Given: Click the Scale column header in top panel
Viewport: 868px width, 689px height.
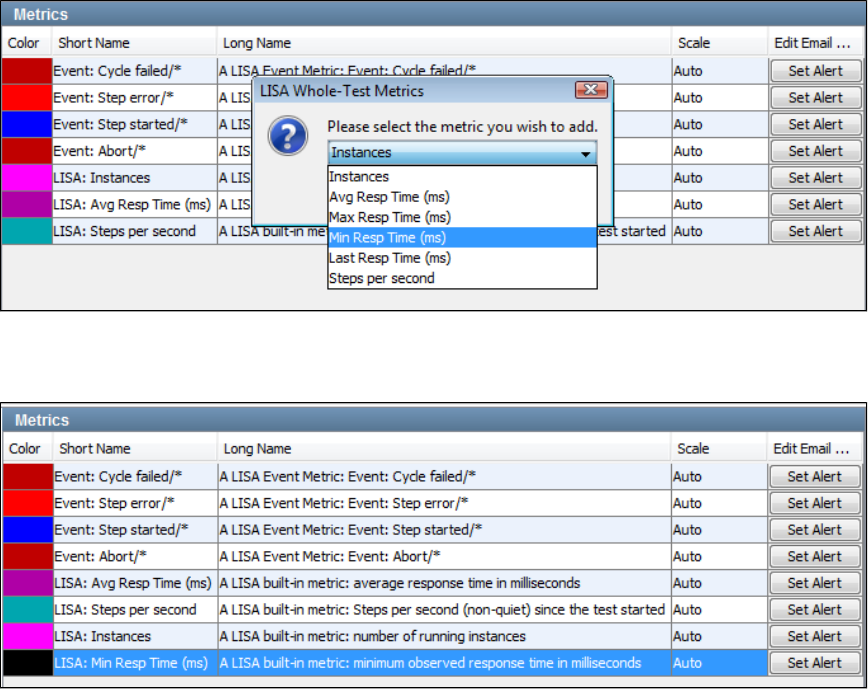Looking at the screenshot, I should coord(720,43).
